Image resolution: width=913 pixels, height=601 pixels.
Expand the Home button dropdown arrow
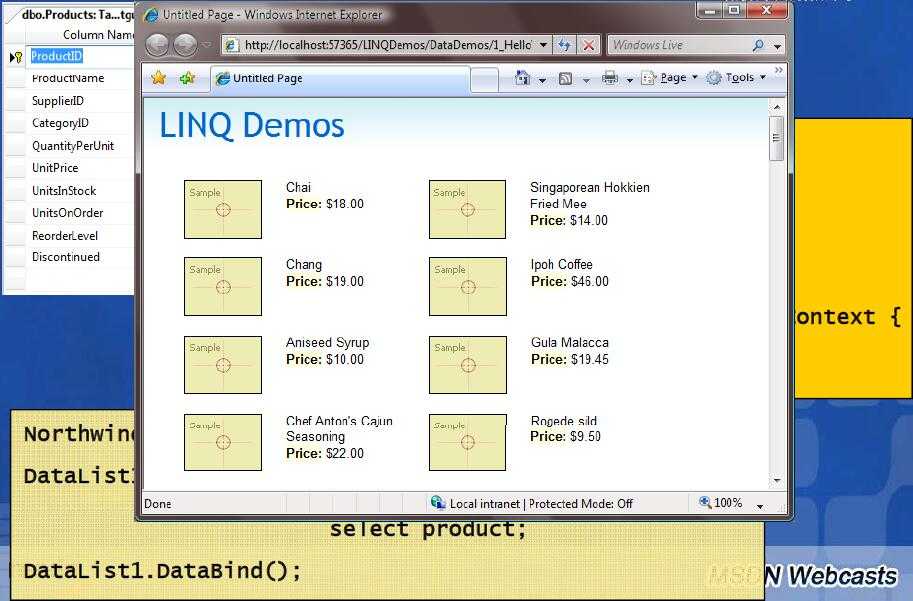coord(542,79)
